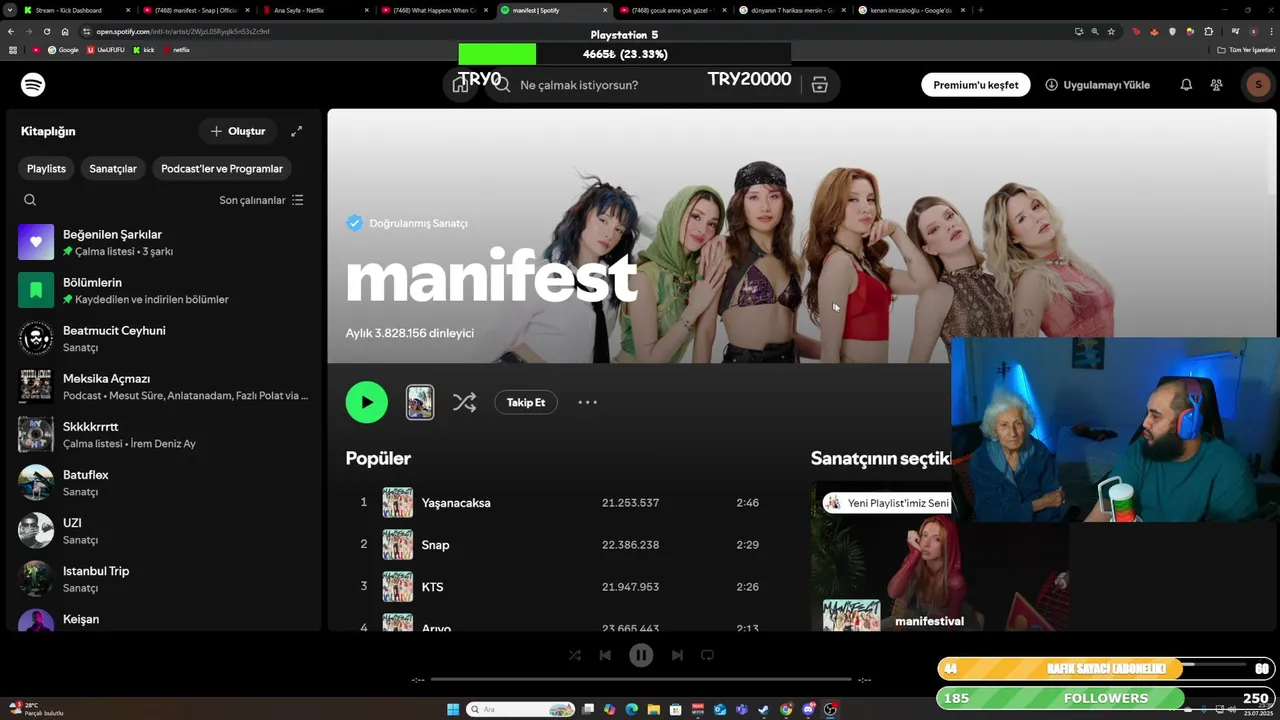Reload the page with refresh icon
This screenshot has width=1280, height=720.
pyautogui.click(x=46, y=31)
